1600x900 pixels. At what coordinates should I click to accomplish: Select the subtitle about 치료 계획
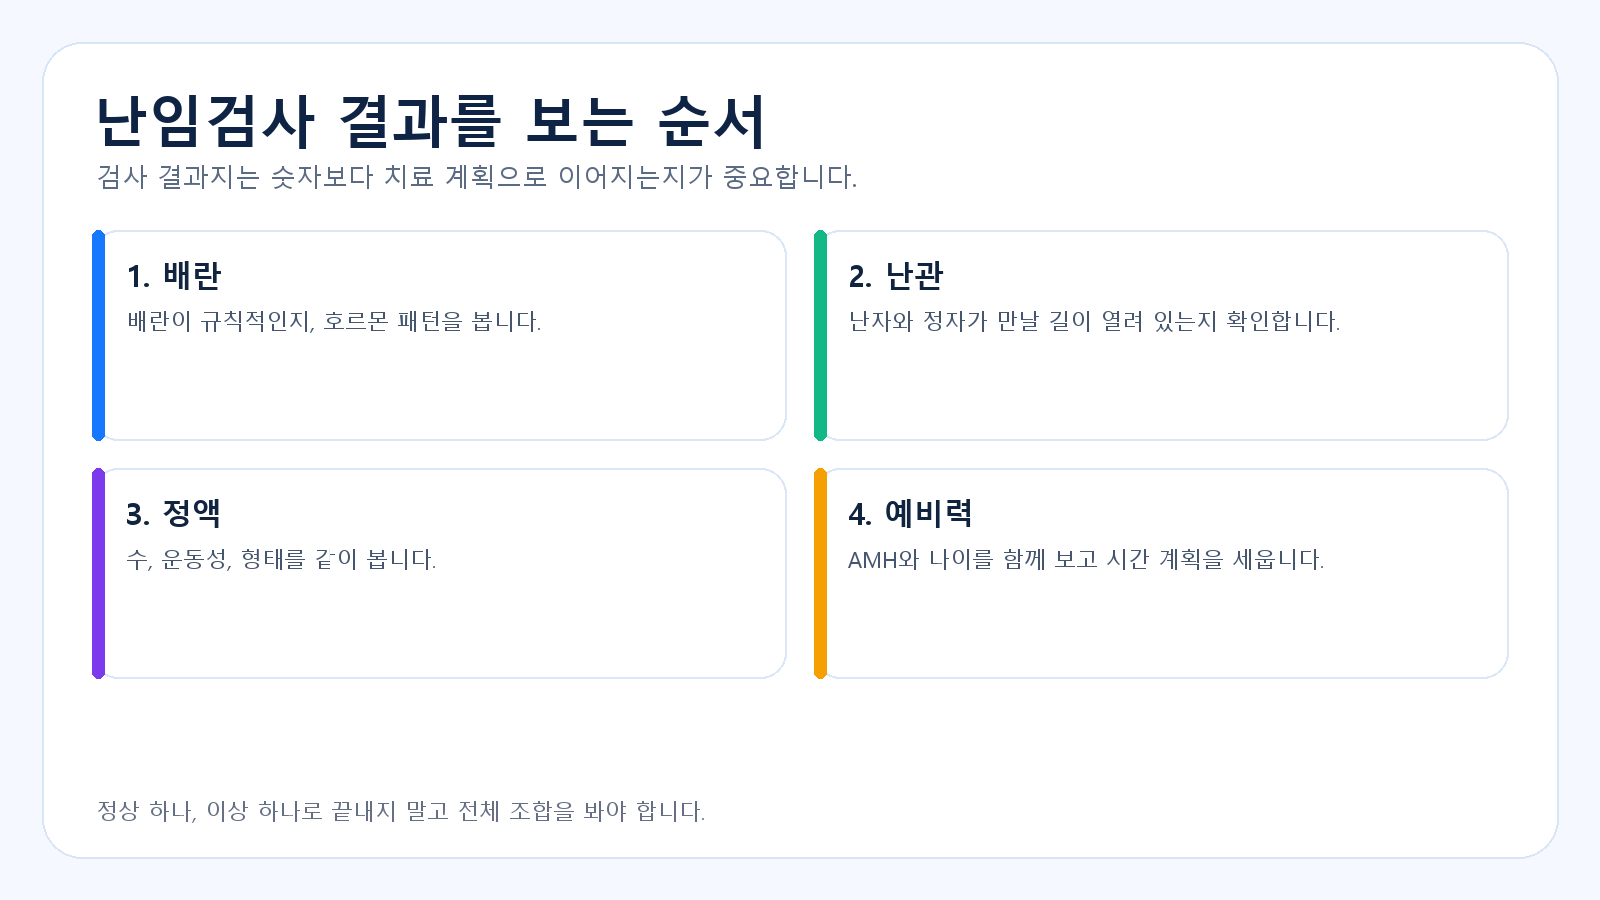click(477, 177)
